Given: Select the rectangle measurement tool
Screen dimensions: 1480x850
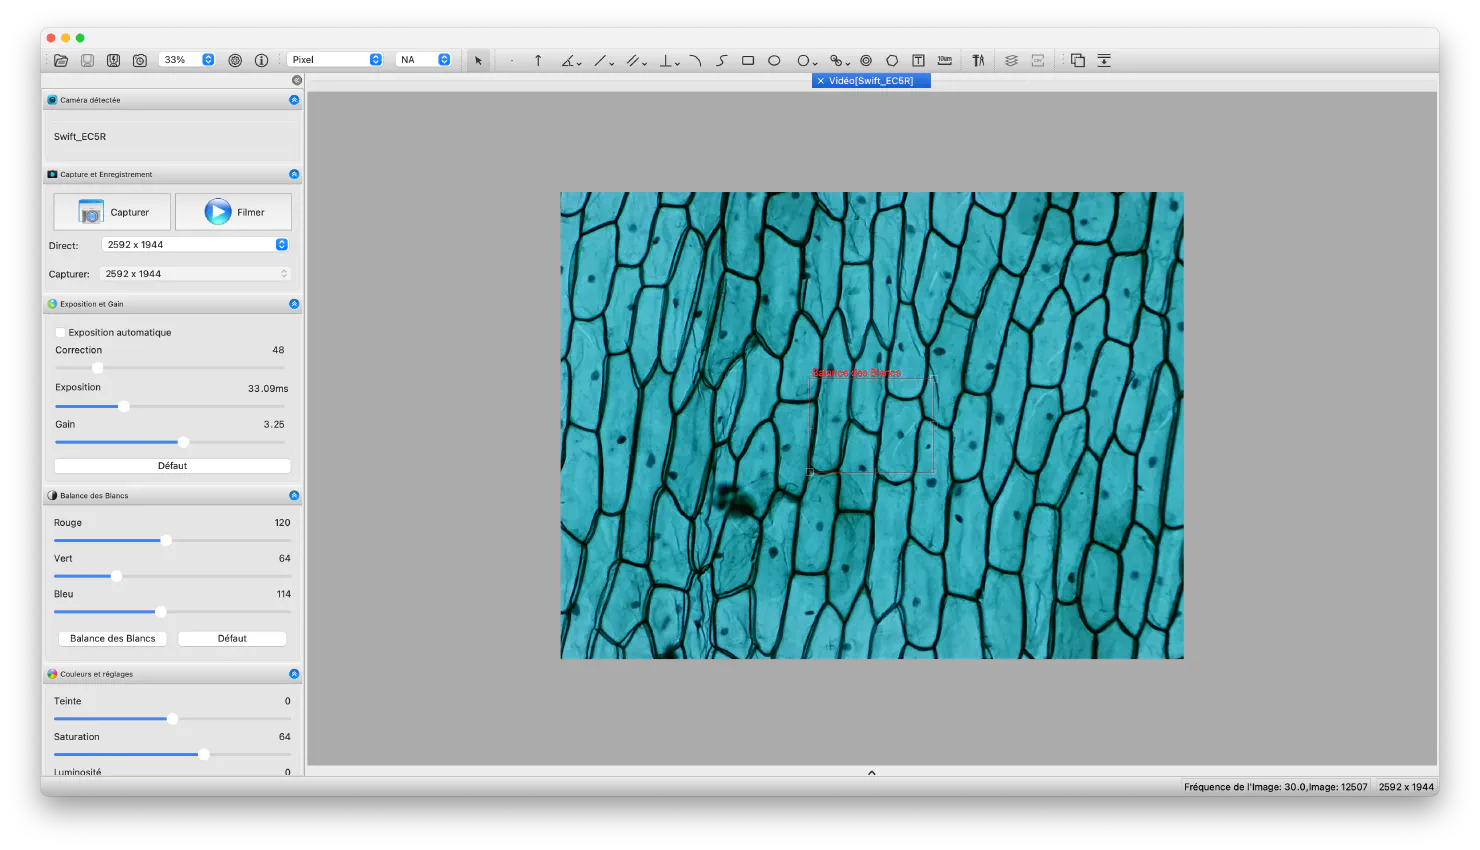Looking at the screenshot, I should pyautogui.click(x=748, y=60).
